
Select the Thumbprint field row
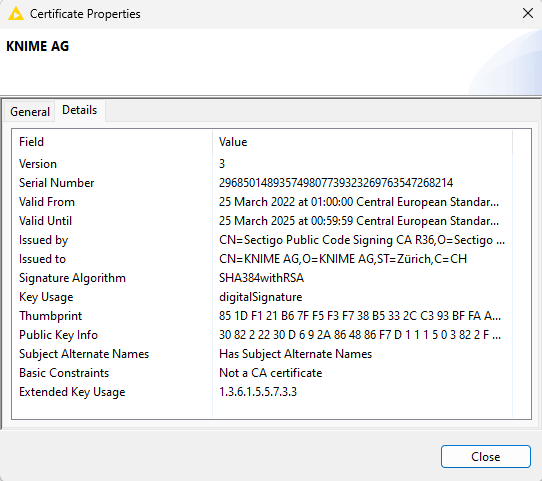tap(262, 316)
